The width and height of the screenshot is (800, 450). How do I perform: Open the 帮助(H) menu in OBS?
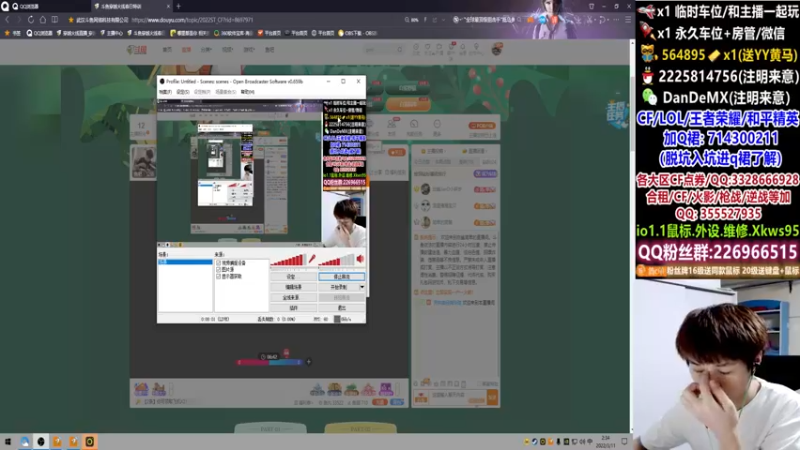[247, 92]
